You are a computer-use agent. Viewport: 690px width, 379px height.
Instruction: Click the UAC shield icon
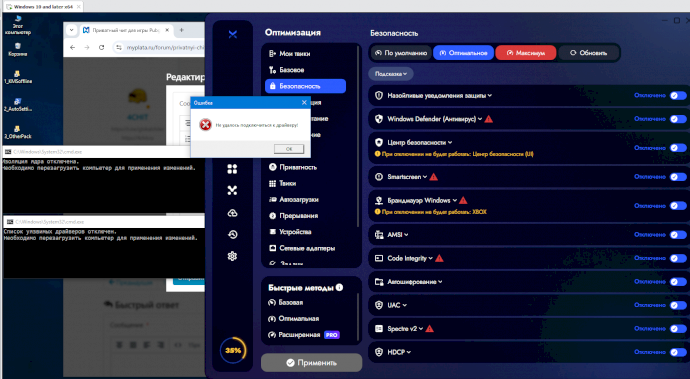click(379, 305)
